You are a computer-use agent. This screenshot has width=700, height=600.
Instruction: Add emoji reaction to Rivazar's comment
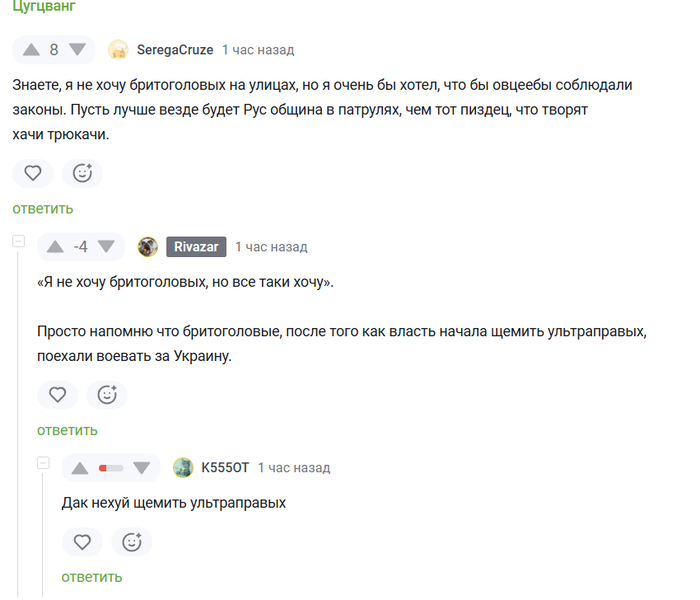[x=107, y=395]
